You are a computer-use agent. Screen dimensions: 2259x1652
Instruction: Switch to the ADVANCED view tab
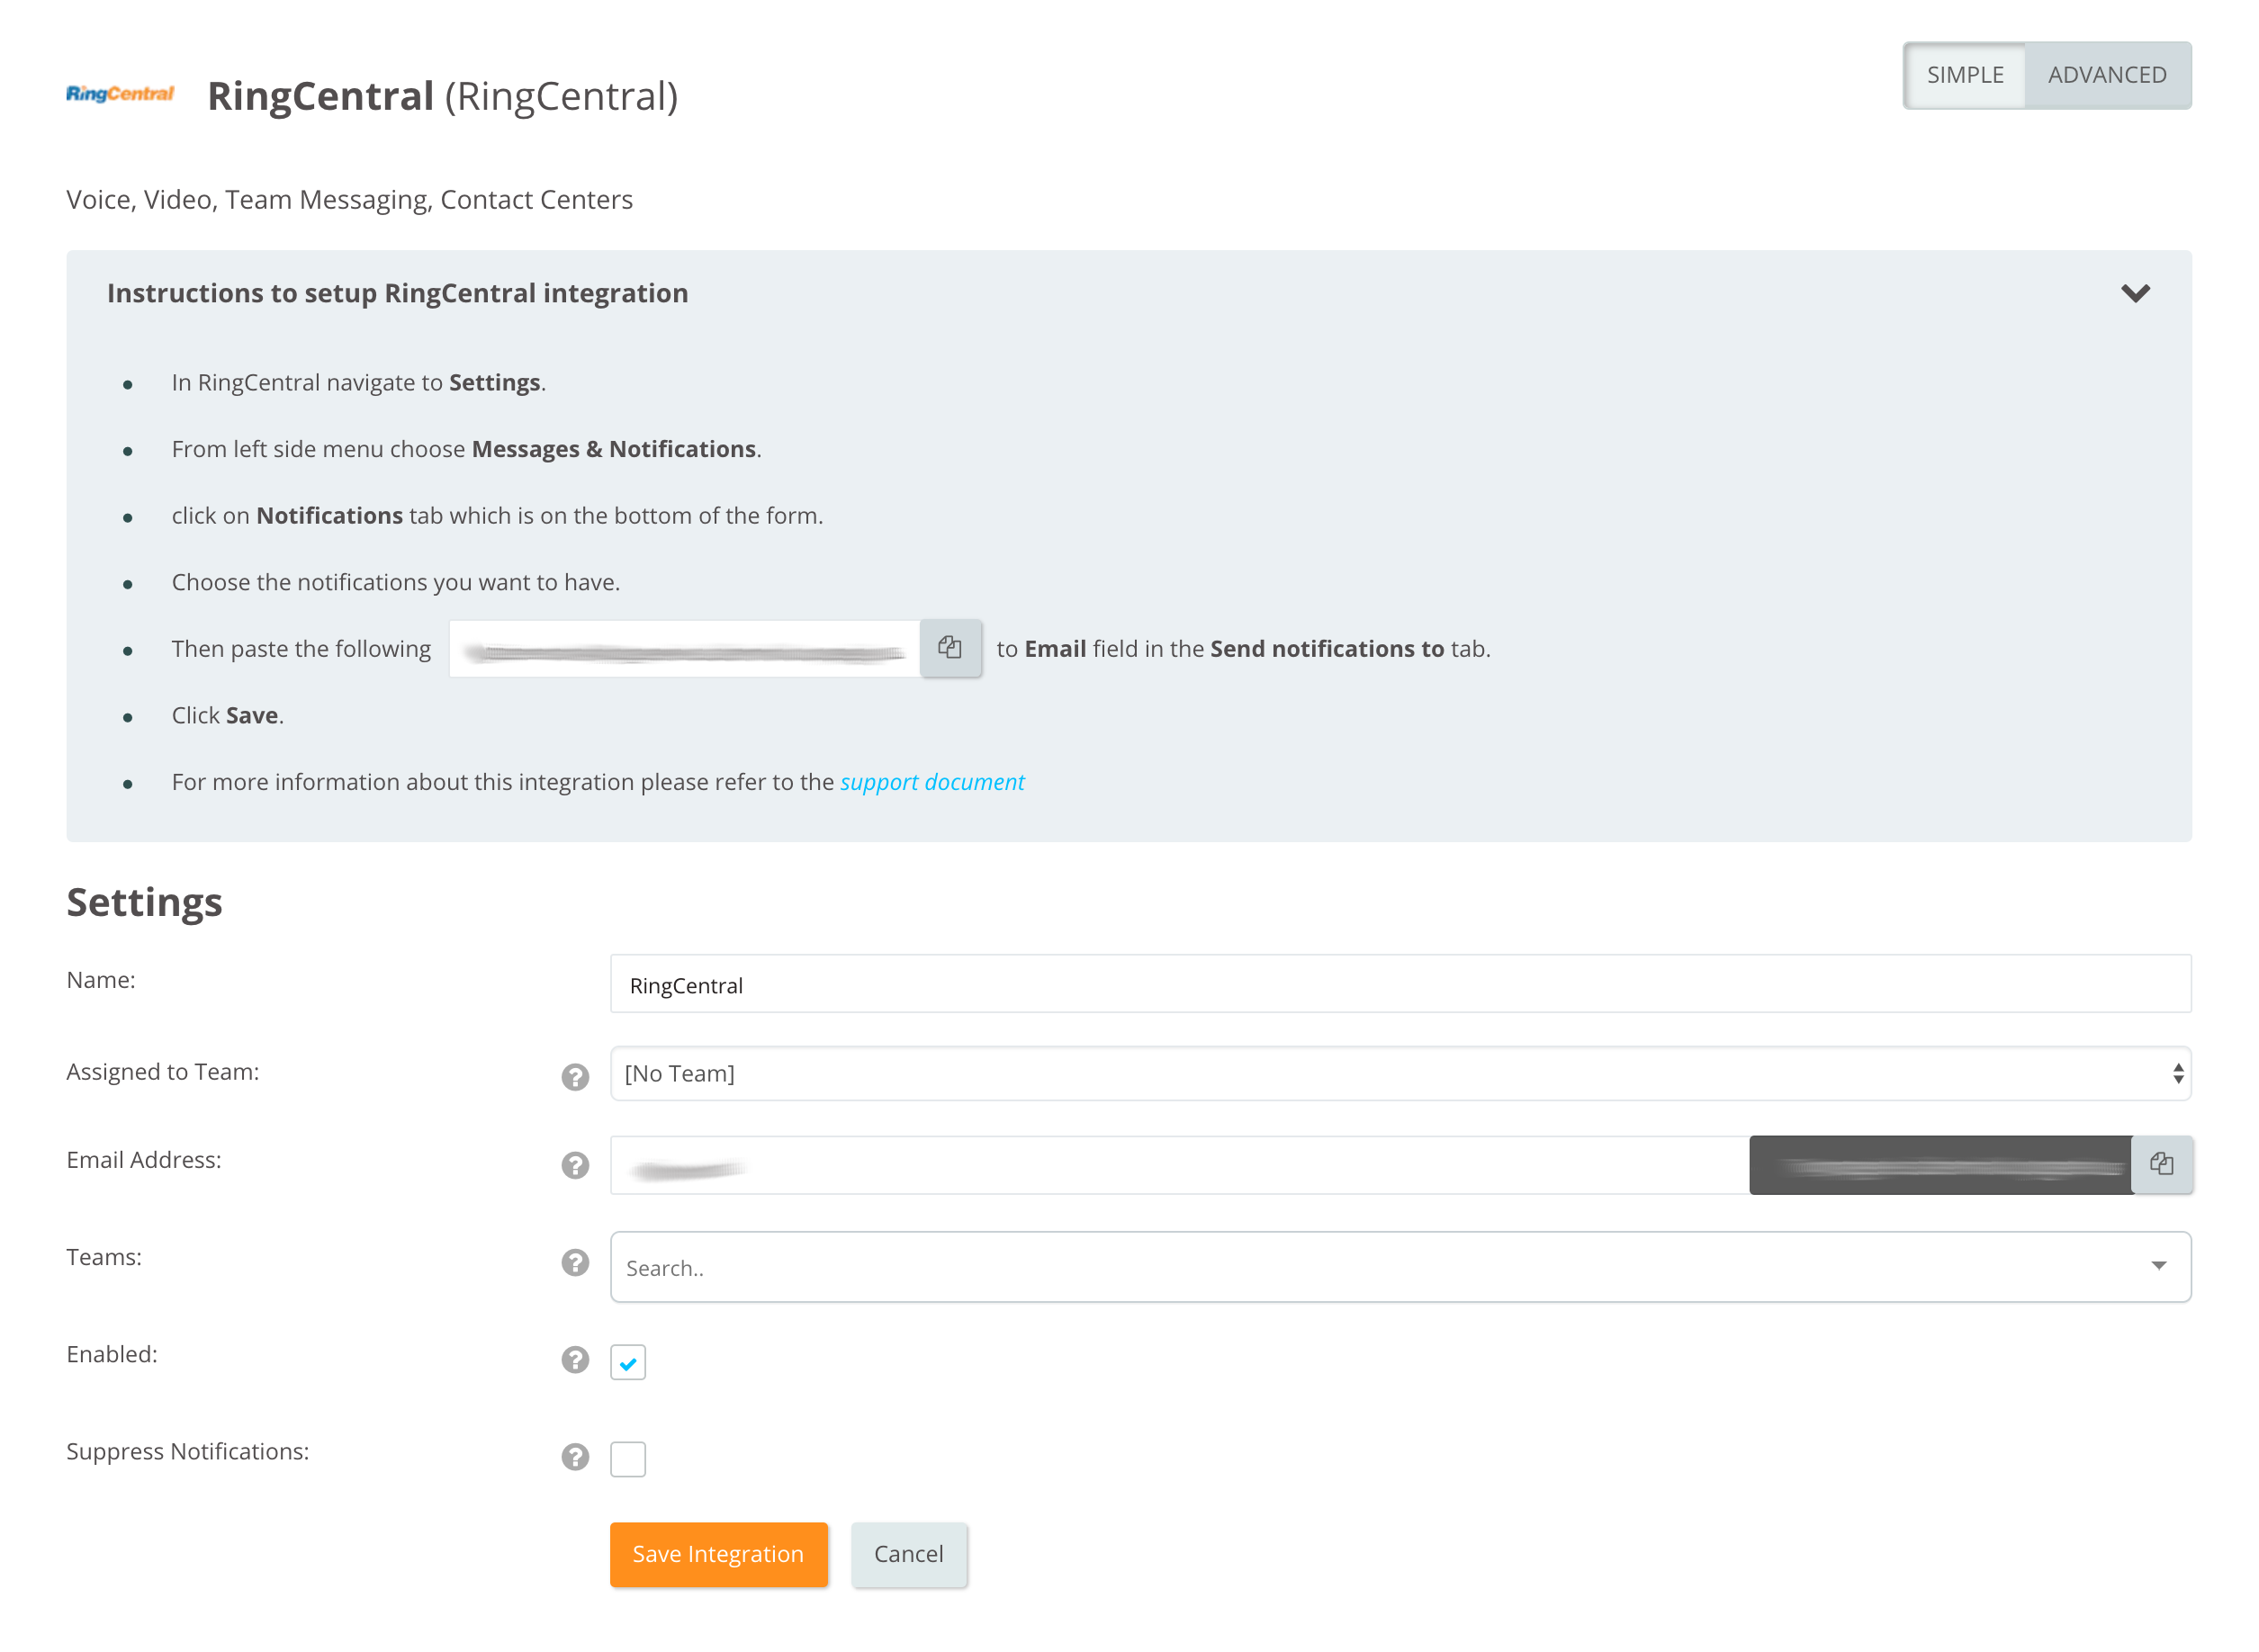tap(2106, 75)
